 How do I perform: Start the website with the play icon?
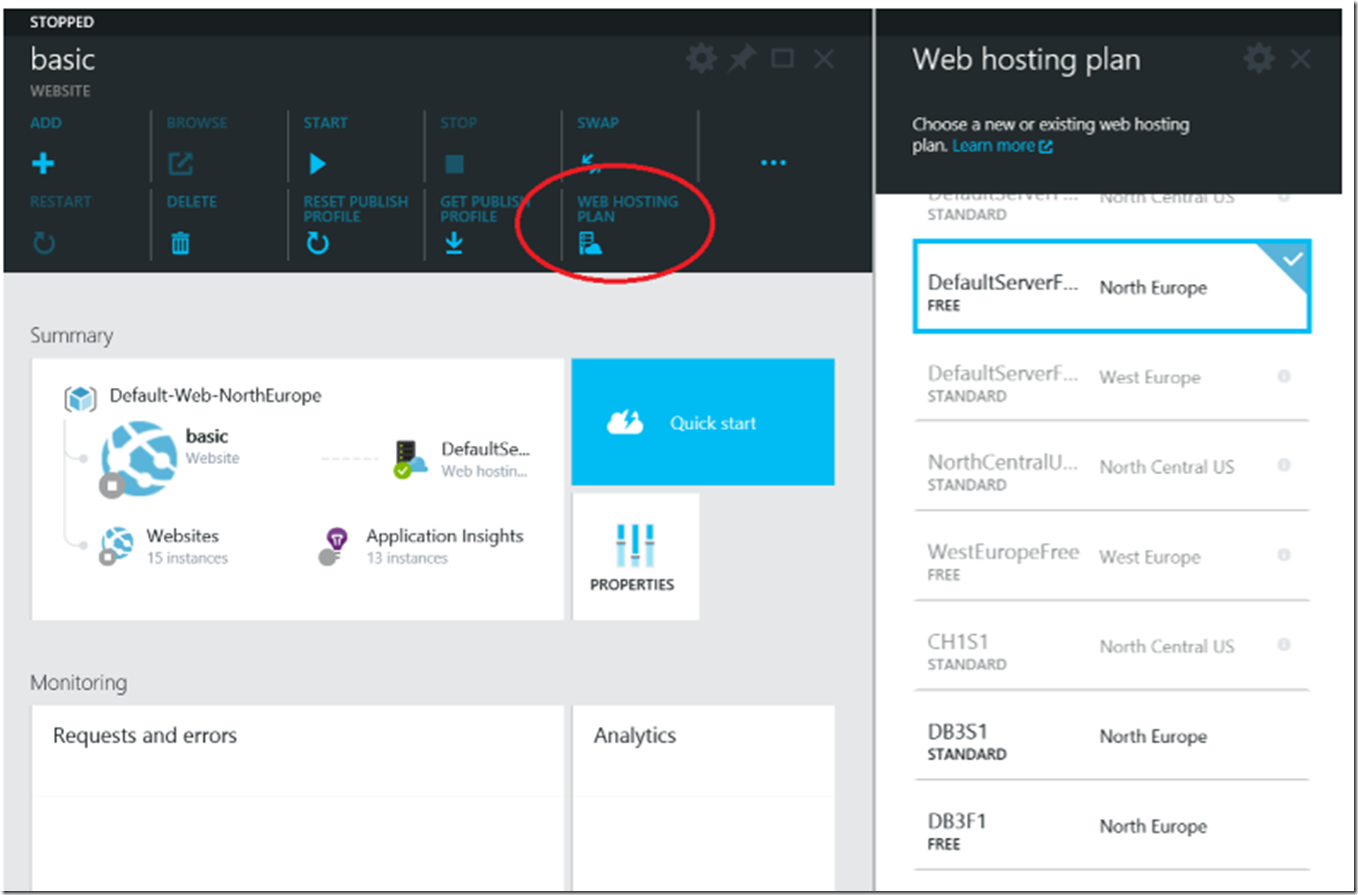pos(318,164)
